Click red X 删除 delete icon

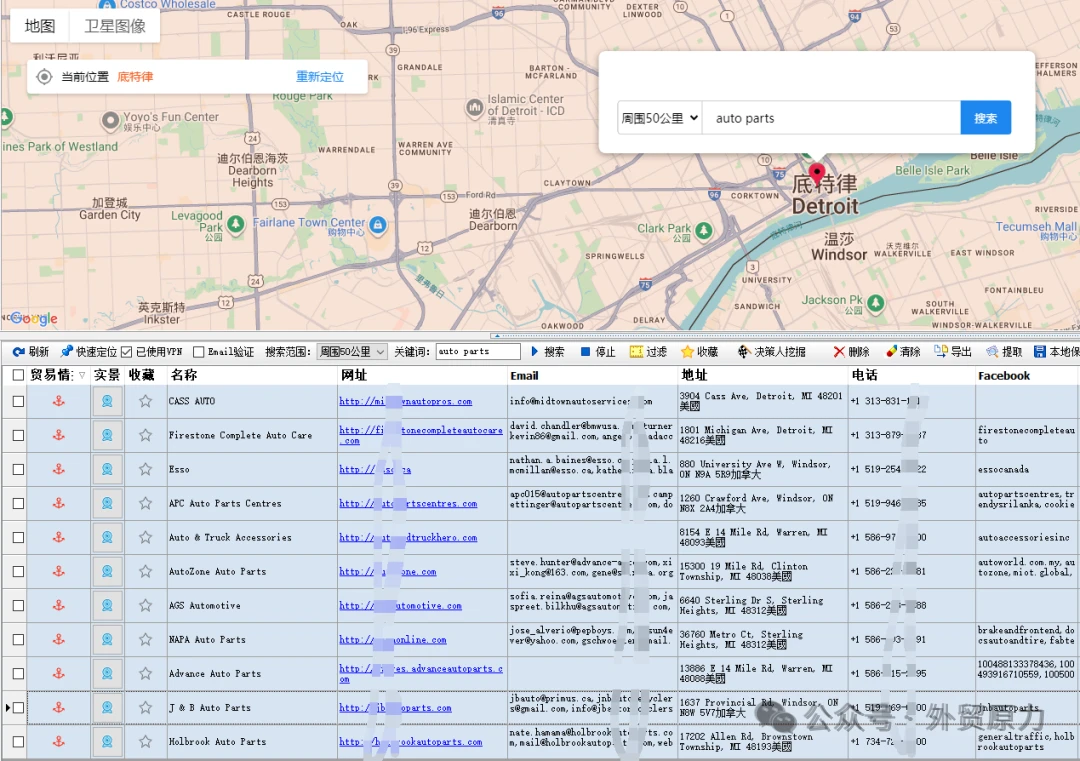pos(839,352)
